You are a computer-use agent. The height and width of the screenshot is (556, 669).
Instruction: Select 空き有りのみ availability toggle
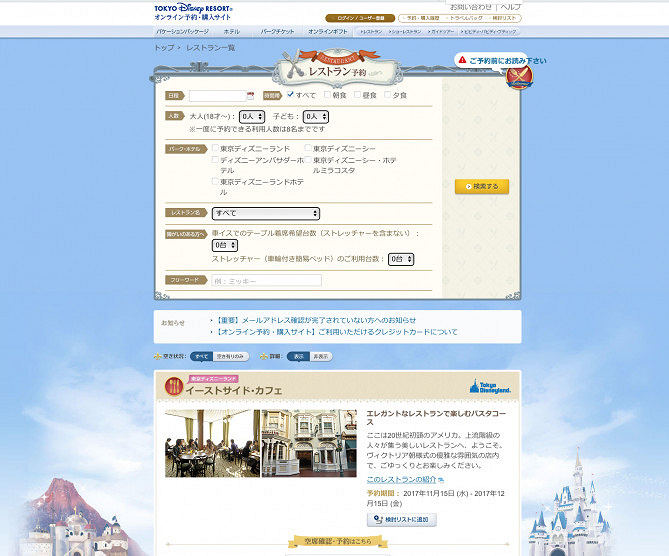click(230, 356)
